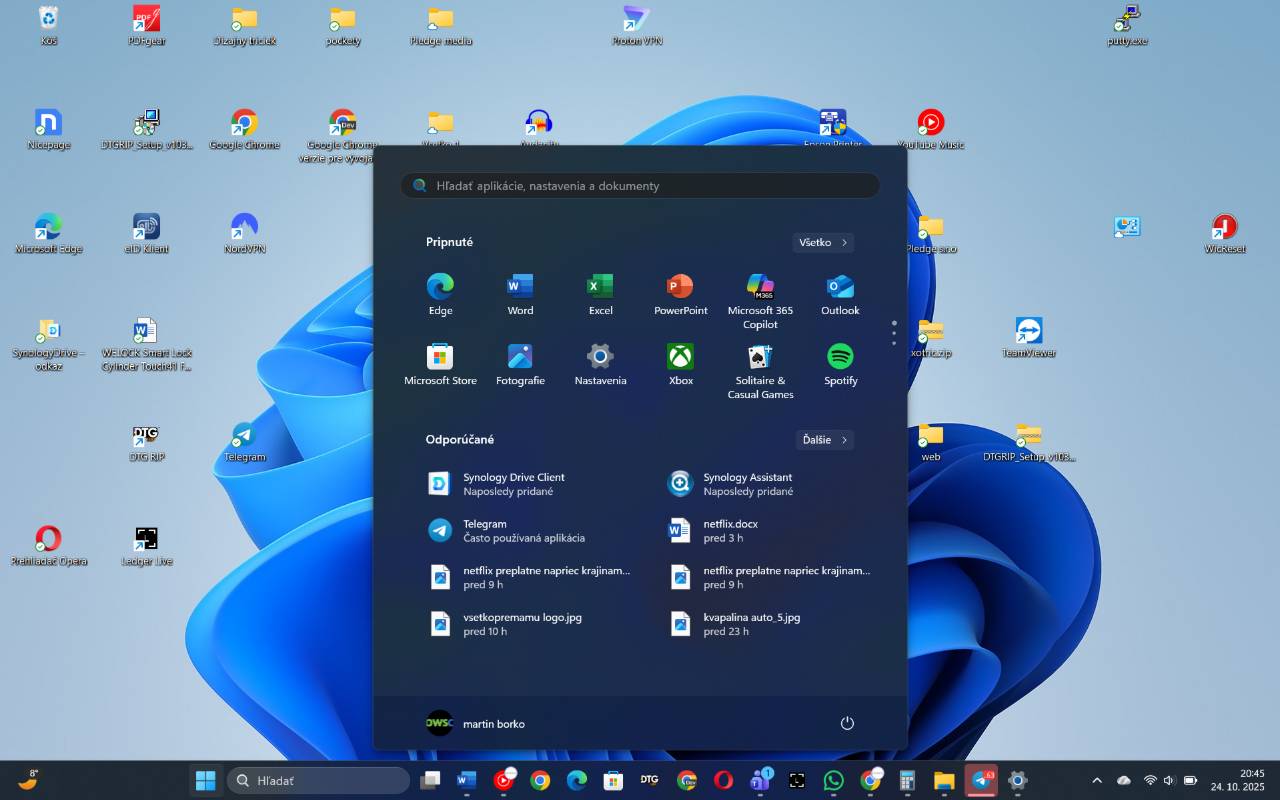The image size is (1280, 800).
Task: Select the WicReset desktop shortcut
Action: pos(1225,234)
